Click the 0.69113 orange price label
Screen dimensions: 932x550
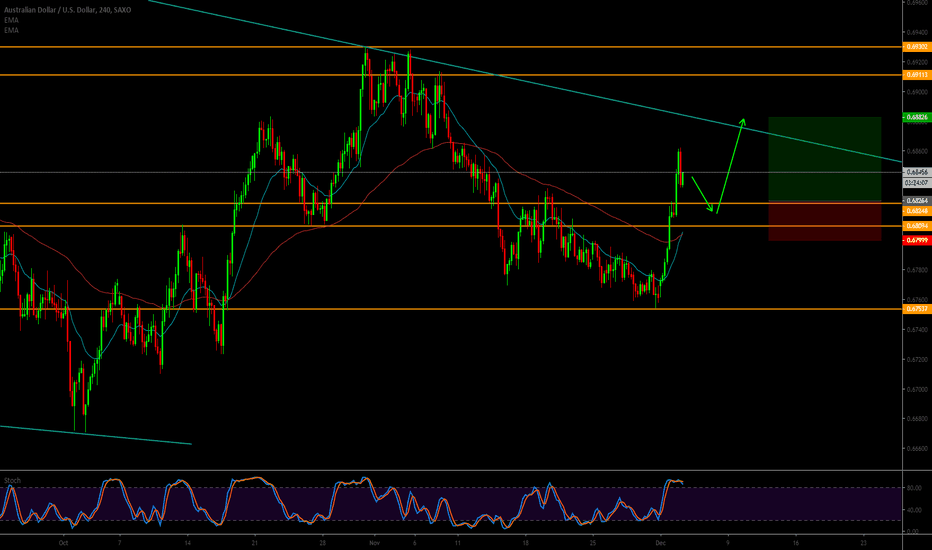(917, 75)
